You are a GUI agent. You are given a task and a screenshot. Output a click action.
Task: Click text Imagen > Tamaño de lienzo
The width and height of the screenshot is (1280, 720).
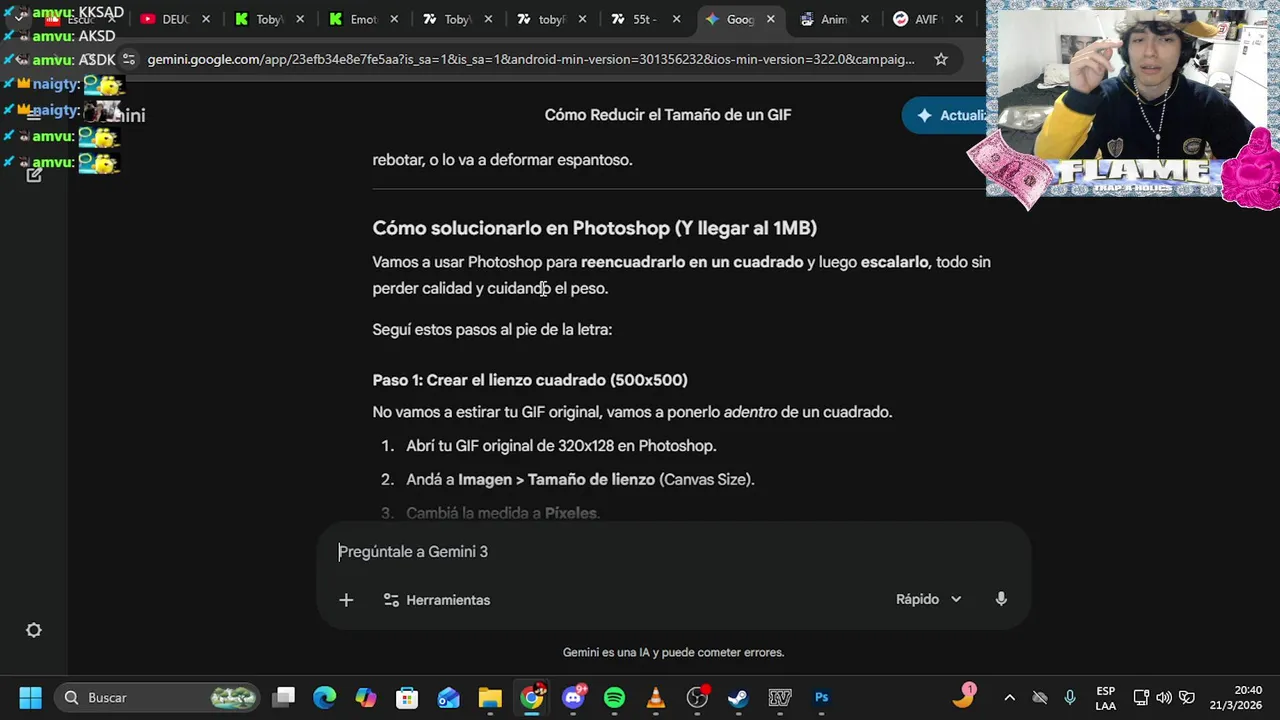tap(556, 480)
